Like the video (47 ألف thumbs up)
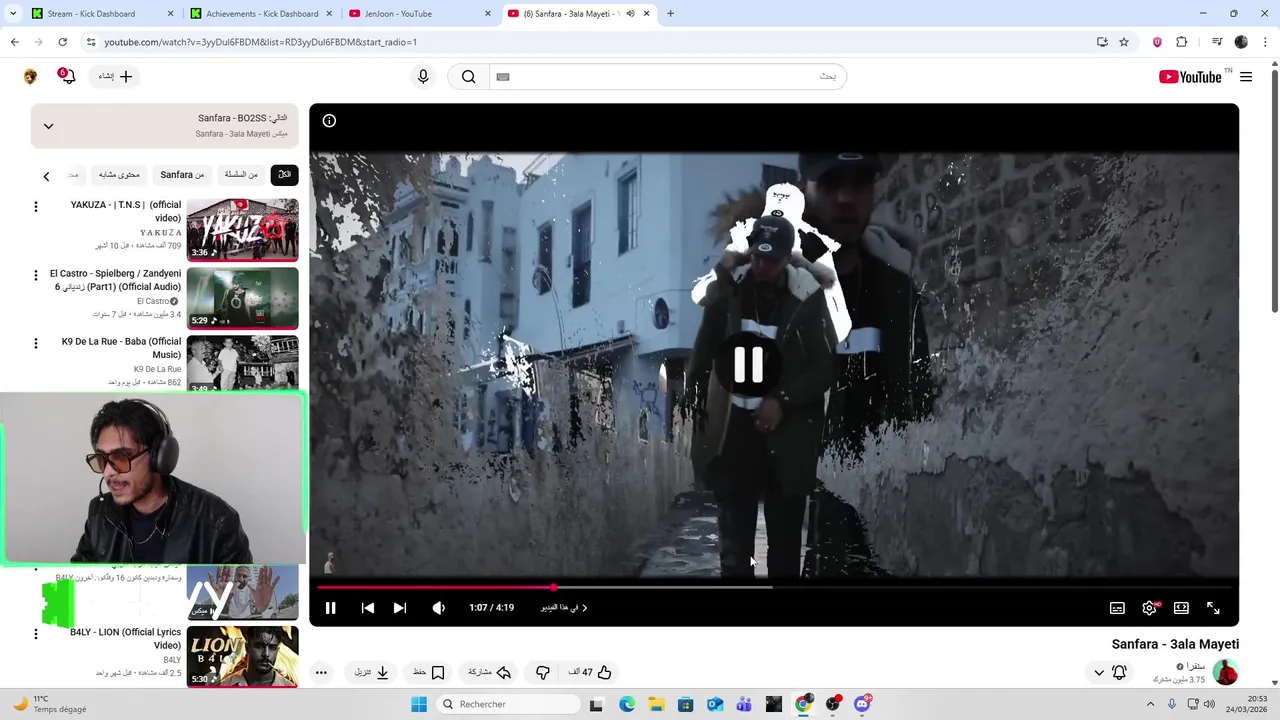Viewport: 1280px width, 720px height. point(591,672)
